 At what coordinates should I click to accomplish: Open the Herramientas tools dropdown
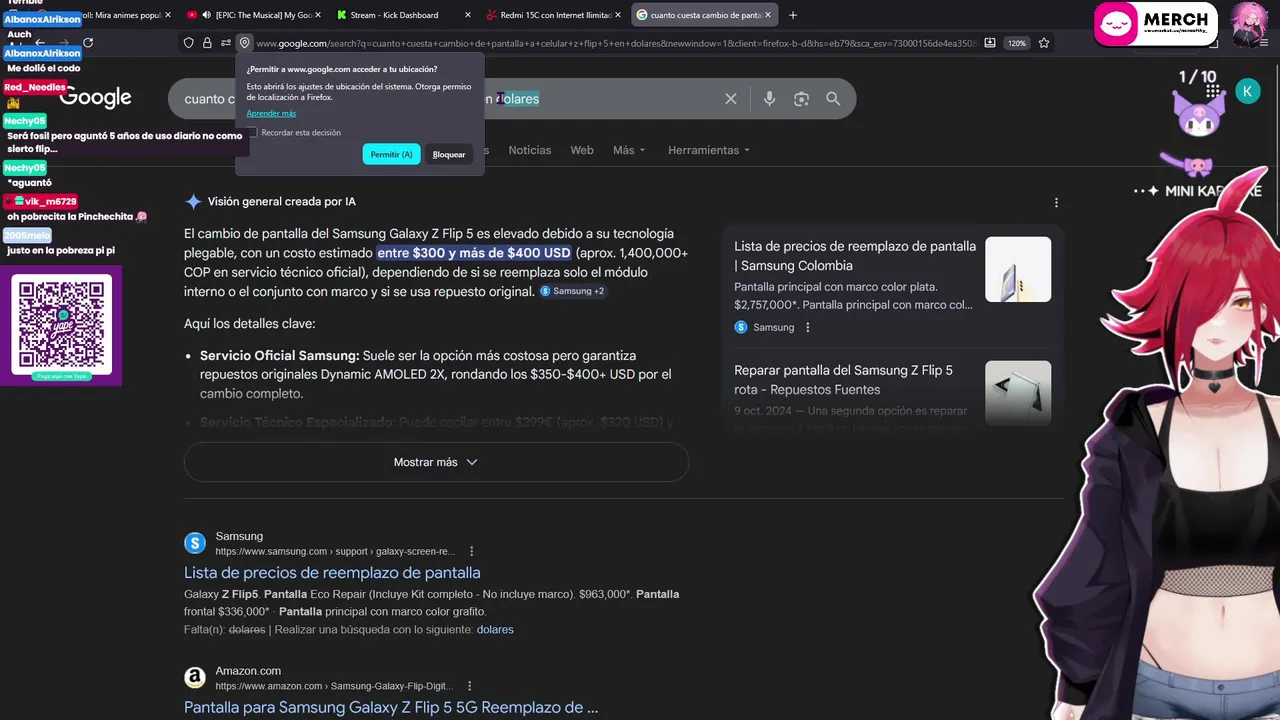(x=709, y=150)
